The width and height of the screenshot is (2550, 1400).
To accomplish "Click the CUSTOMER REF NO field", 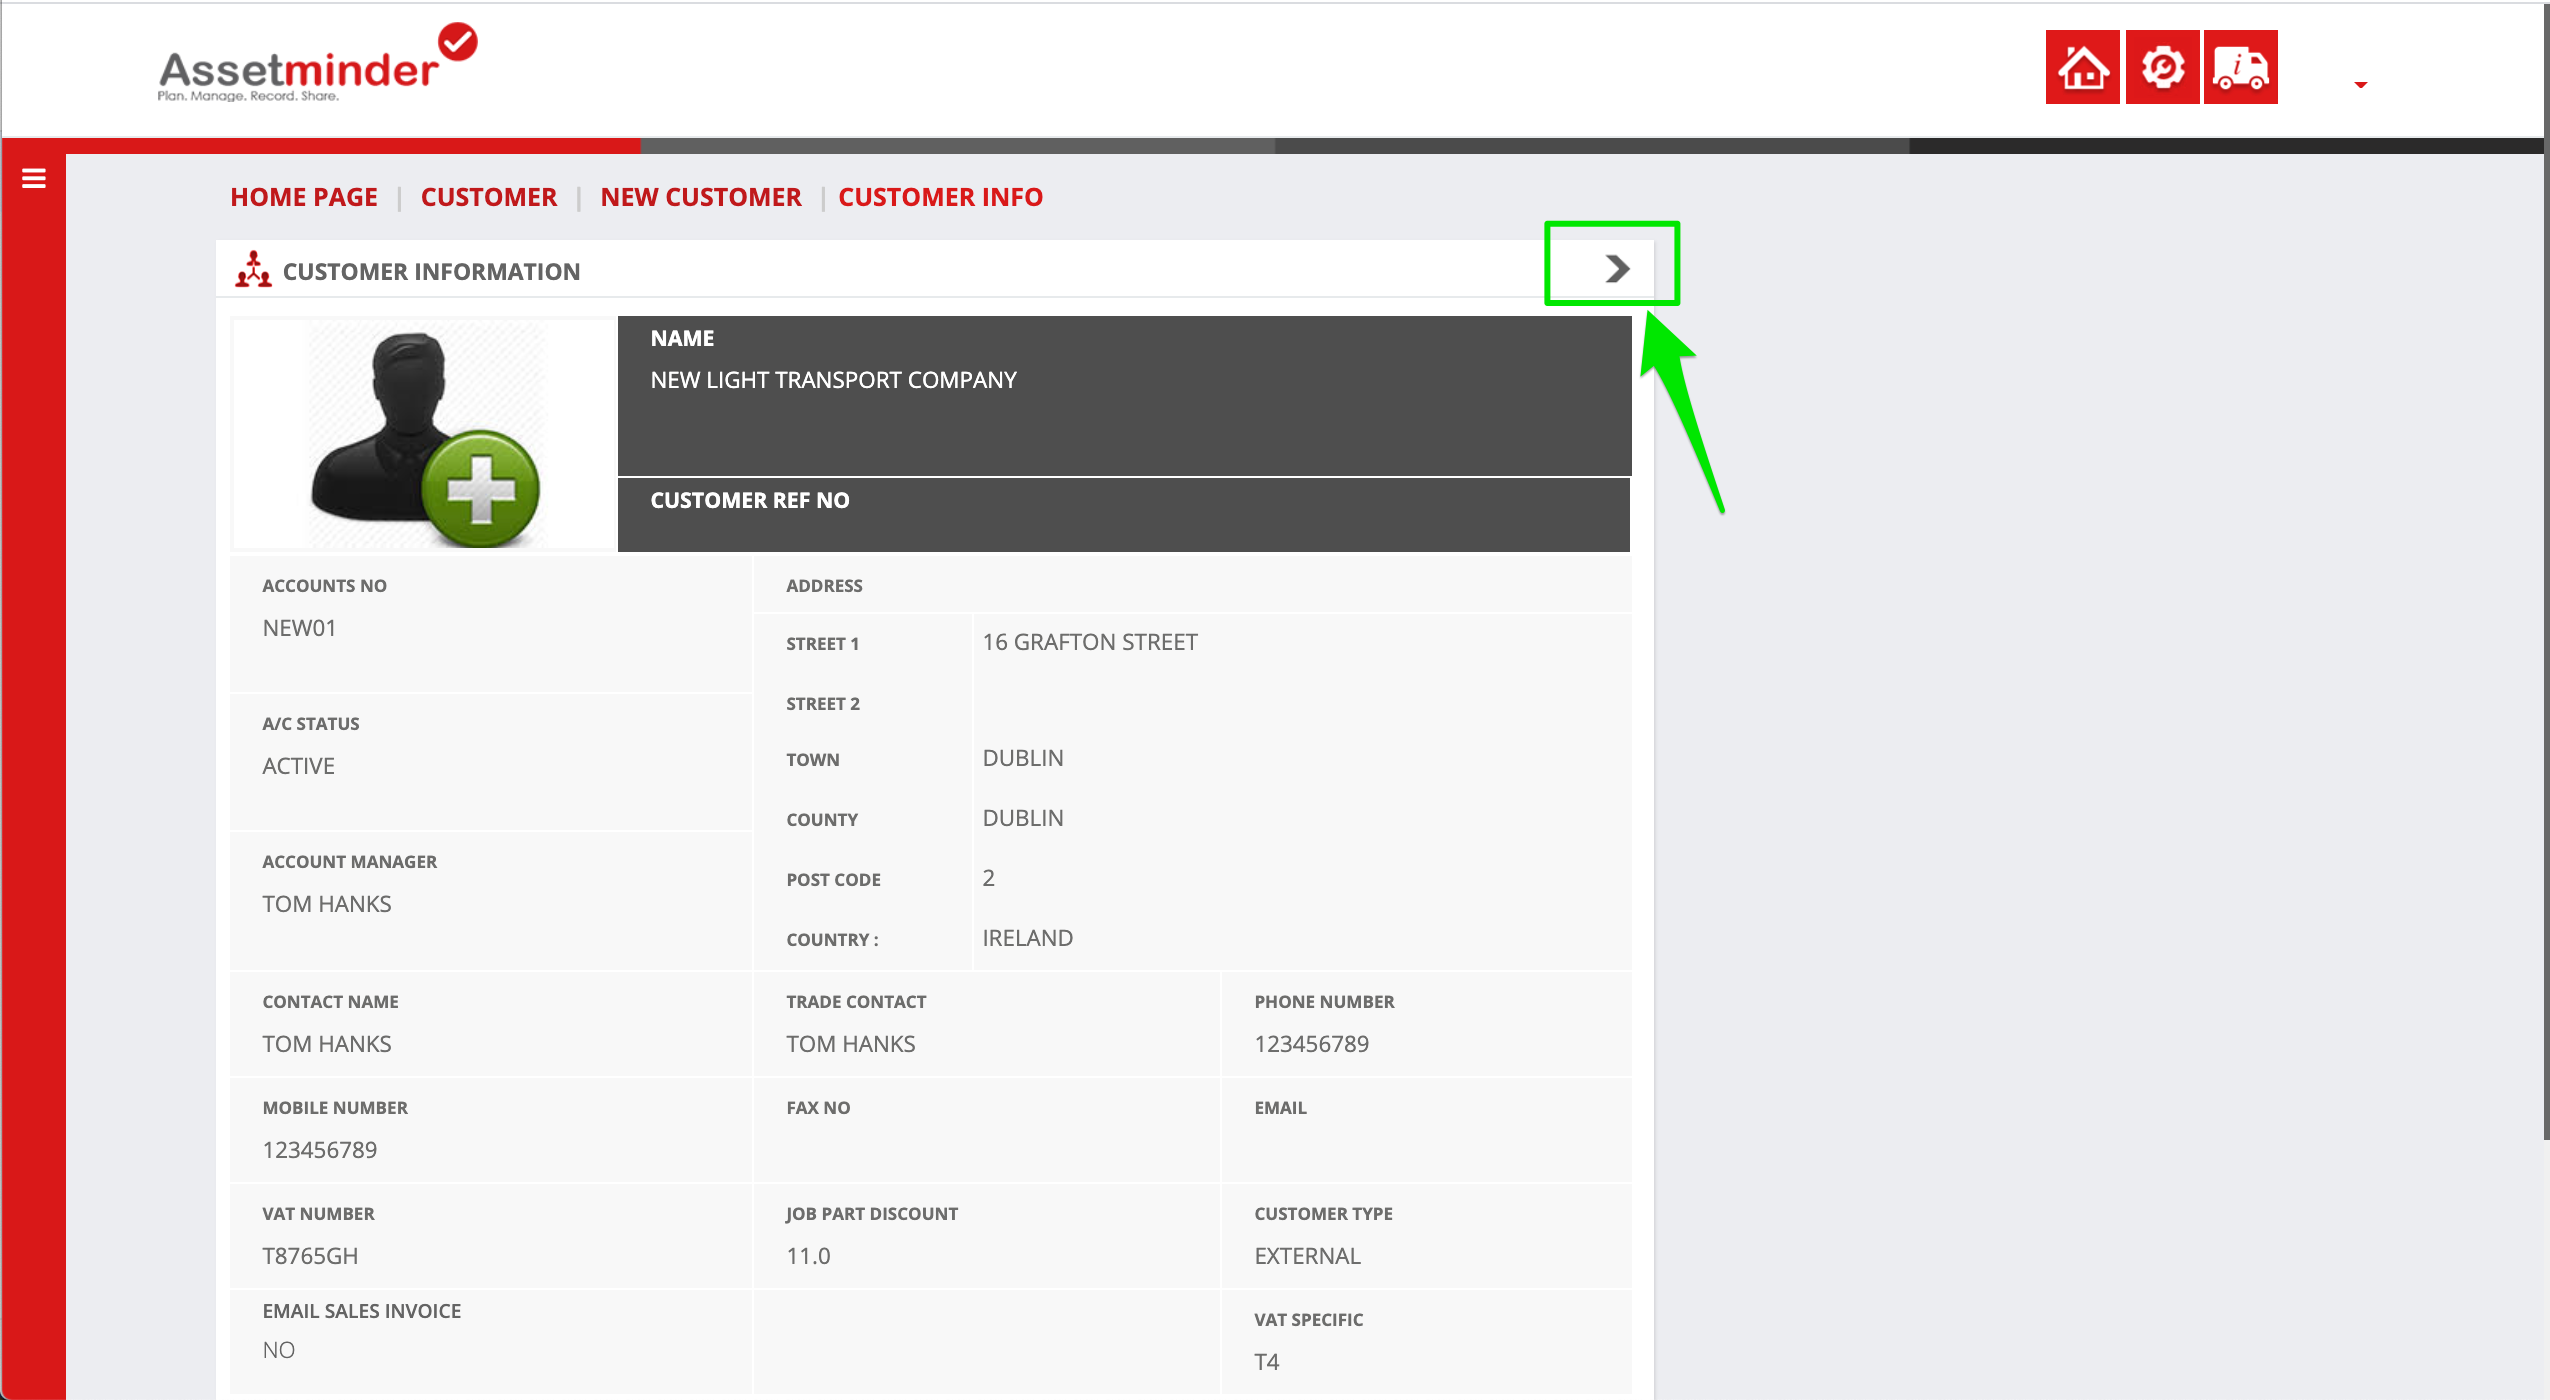I will pyautogui.click(x=1124, y=515).
